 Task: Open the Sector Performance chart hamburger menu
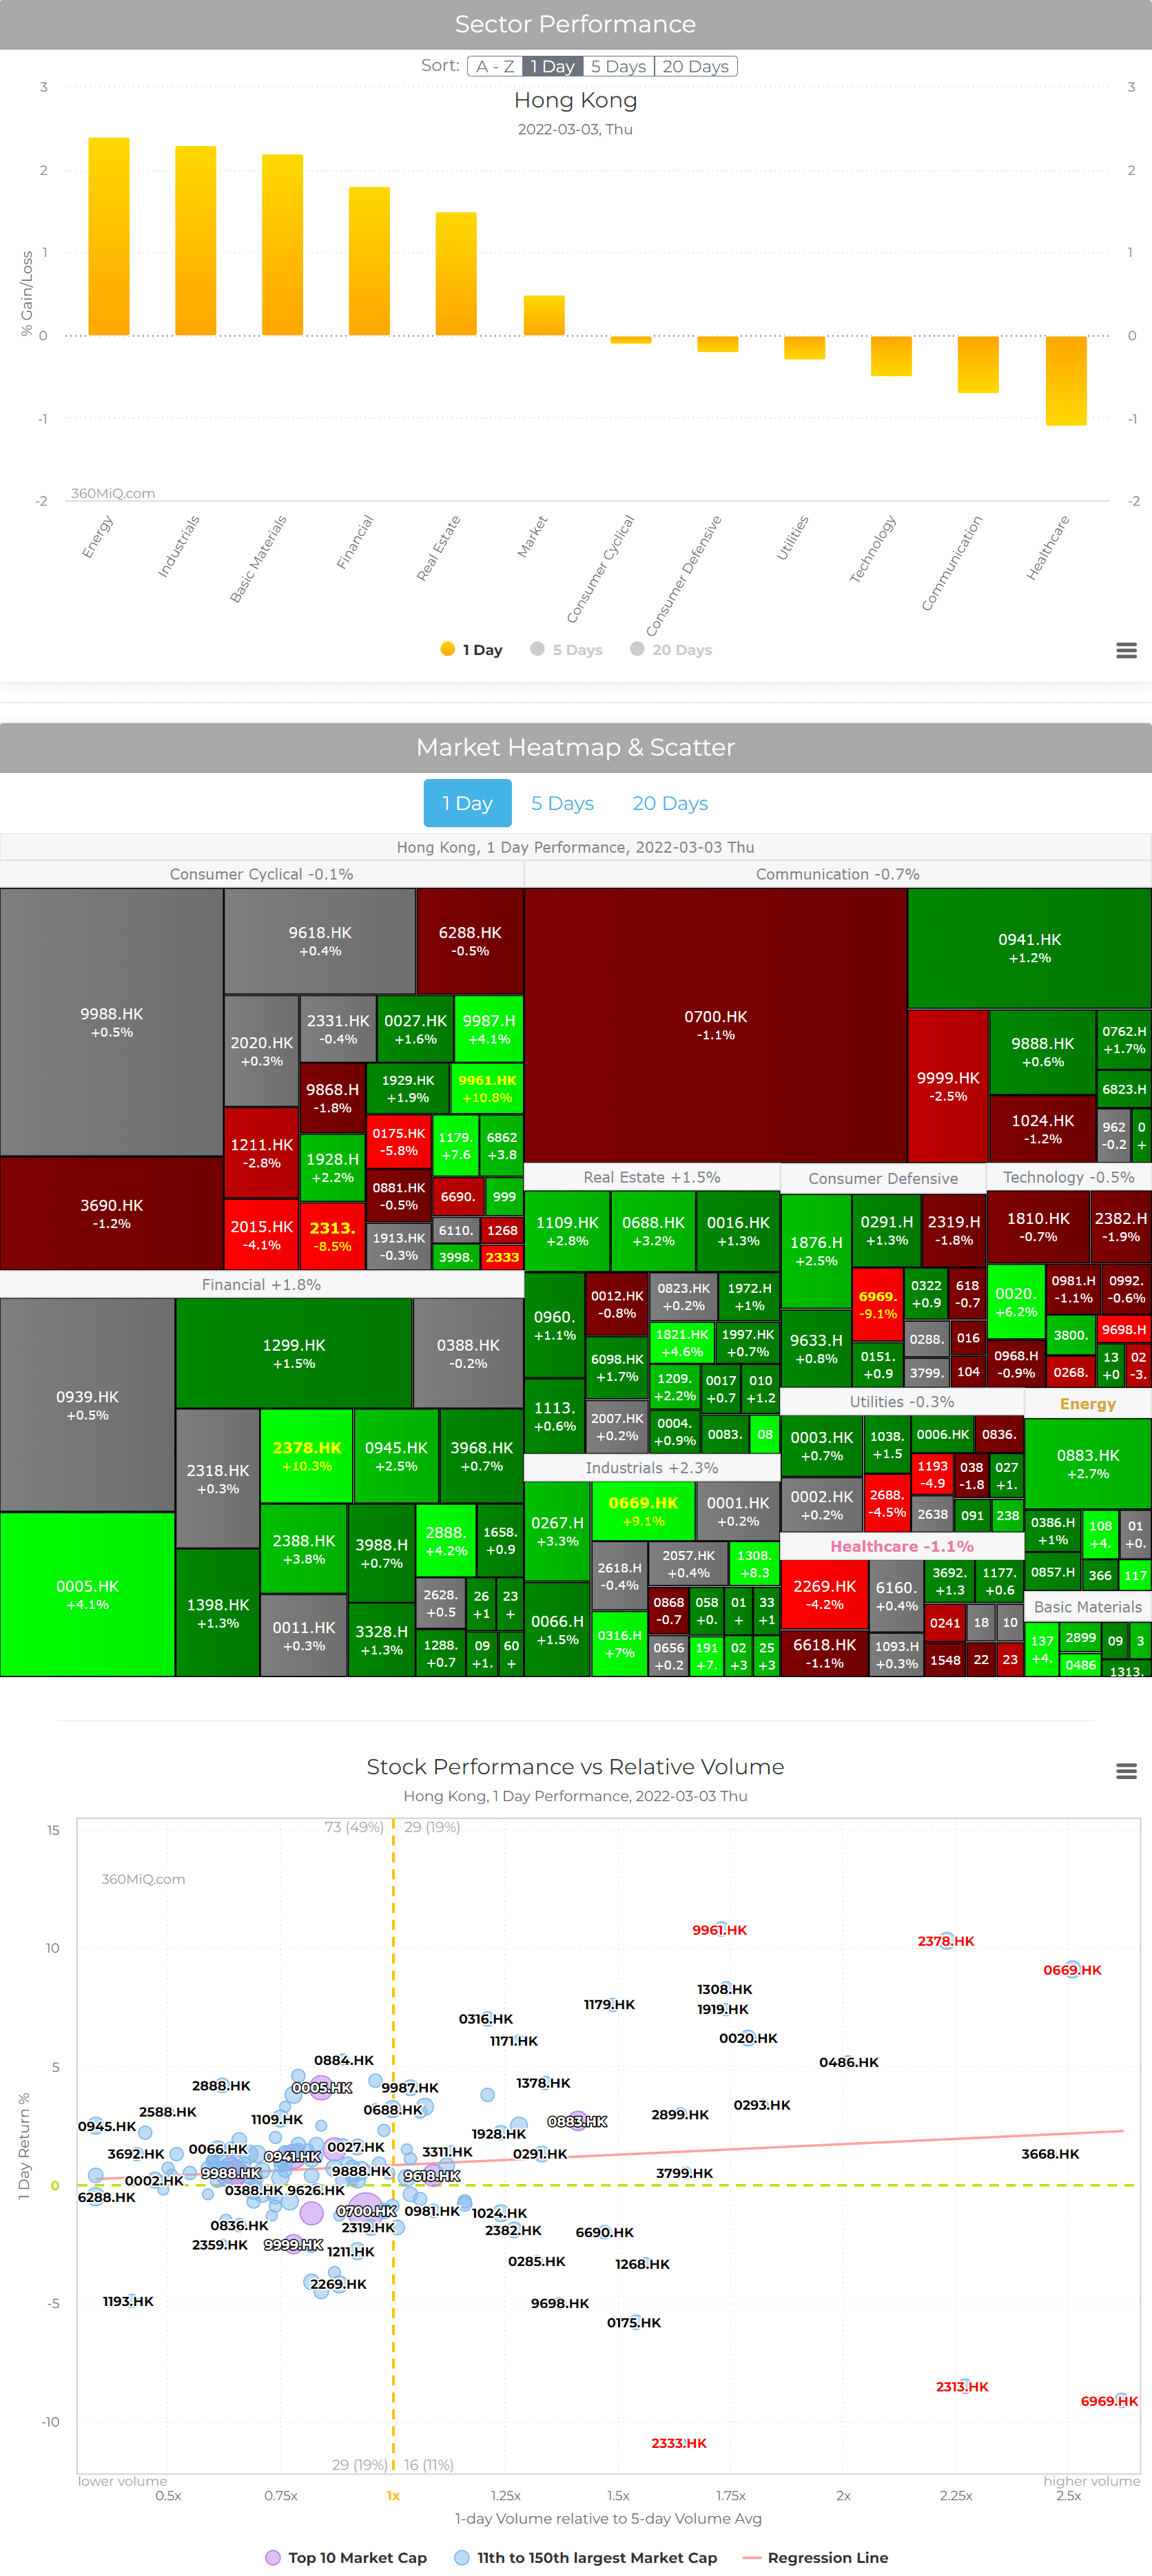coord(1126,651)
